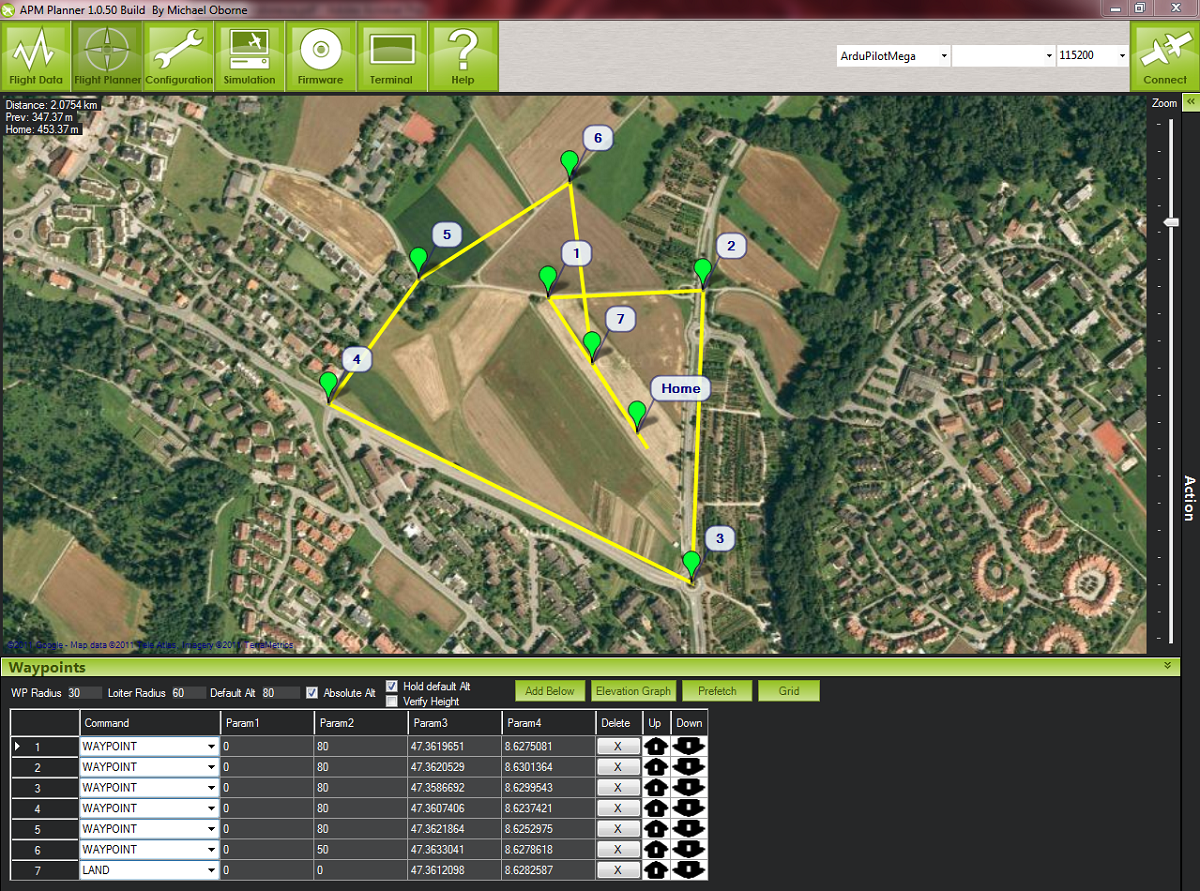Open the command dropdown for row 5
Image resolution: width=1200 pixels, height=891 pixels.
point(211,829)
